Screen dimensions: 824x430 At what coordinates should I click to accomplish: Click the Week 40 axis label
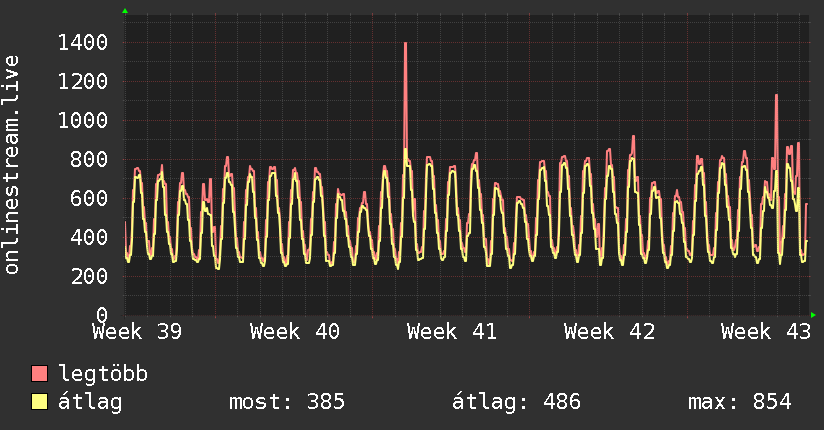tap(294, 332)
